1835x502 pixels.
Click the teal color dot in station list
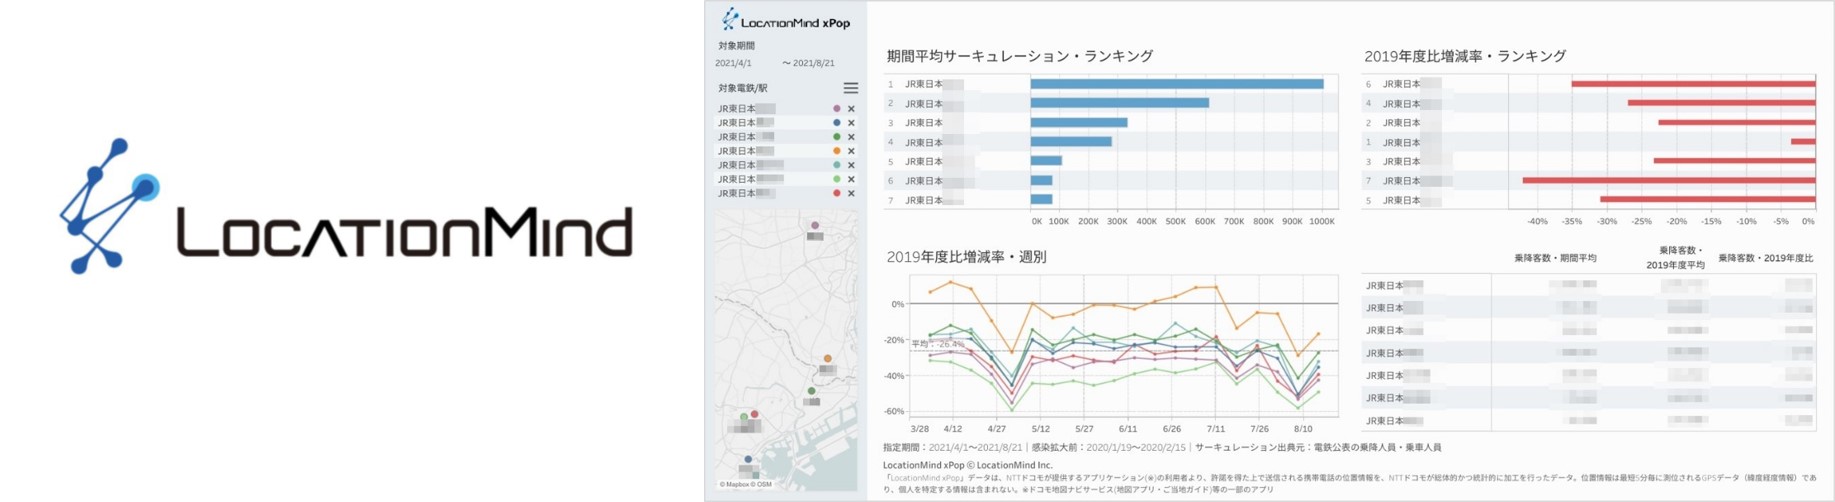[x=837, y=165]
